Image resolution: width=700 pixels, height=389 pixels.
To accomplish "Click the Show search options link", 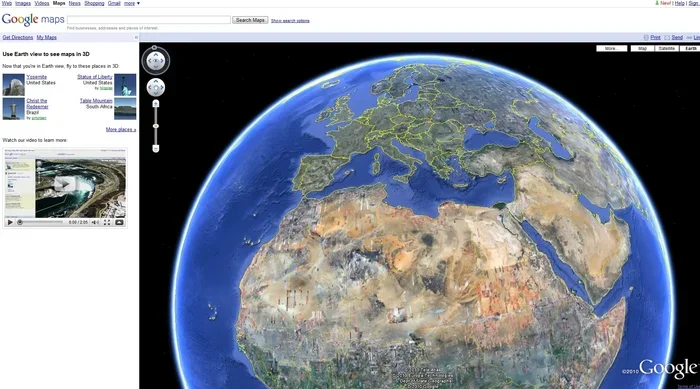I will click(x=290, y=21).
